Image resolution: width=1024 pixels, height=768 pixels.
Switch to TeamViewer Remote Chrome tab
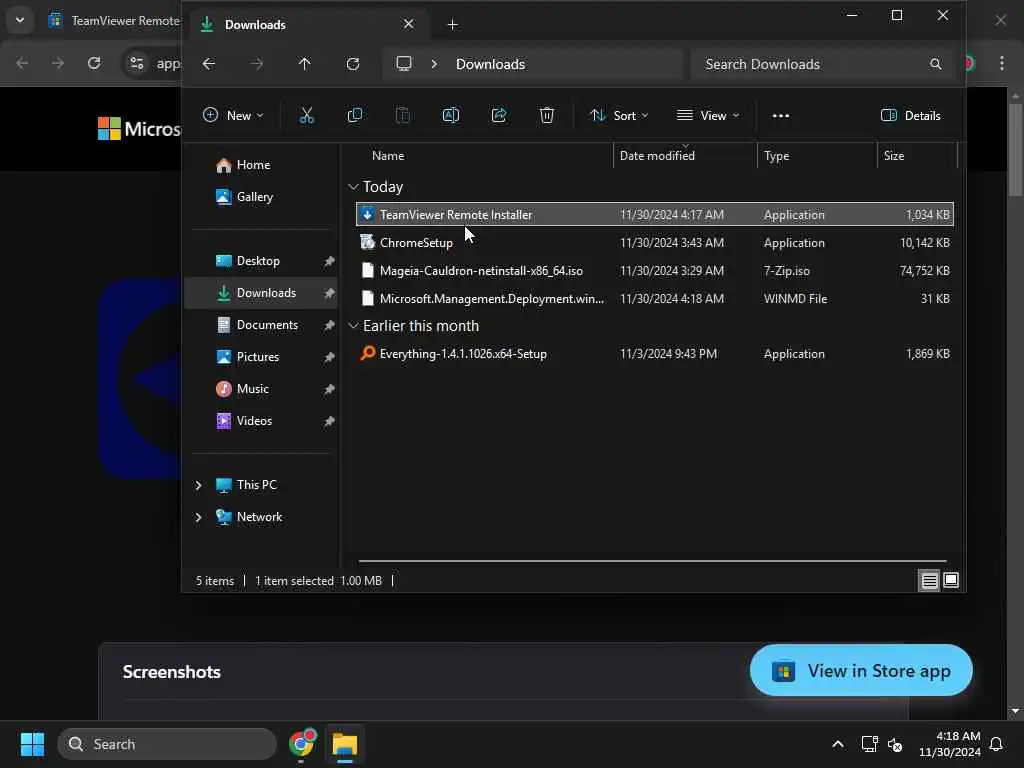114,21
